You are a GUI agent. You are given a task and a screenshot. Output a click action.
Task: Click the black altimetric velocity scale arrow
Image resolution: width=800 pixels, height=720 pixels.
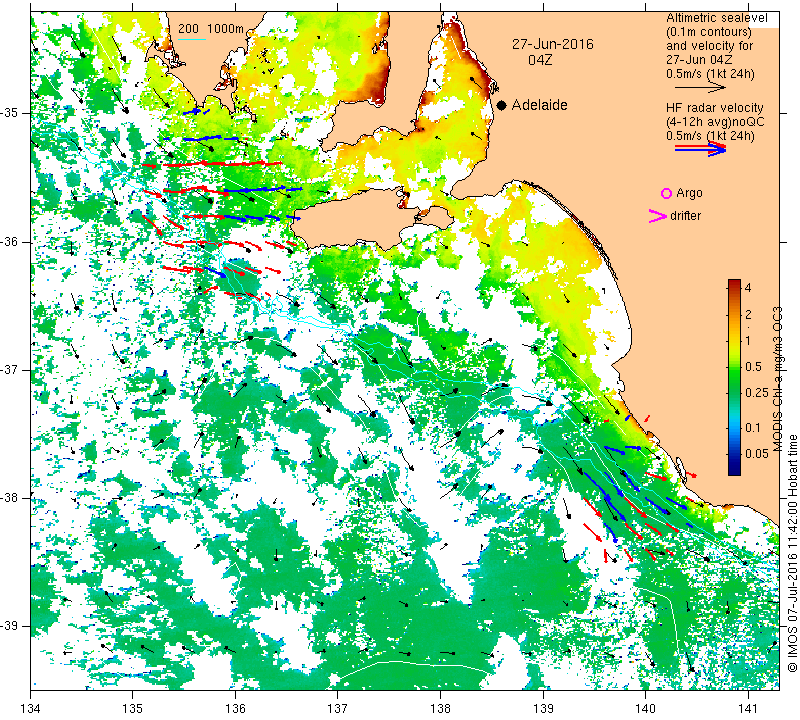[700, 88]
